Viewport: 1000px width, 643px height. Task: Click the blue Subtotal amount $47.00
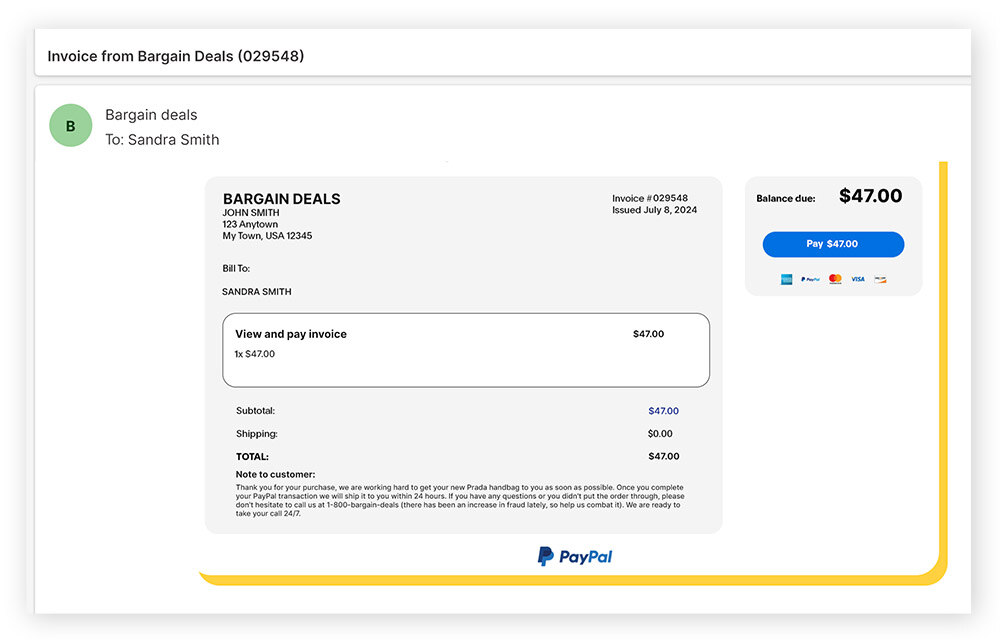coord(663,410)
